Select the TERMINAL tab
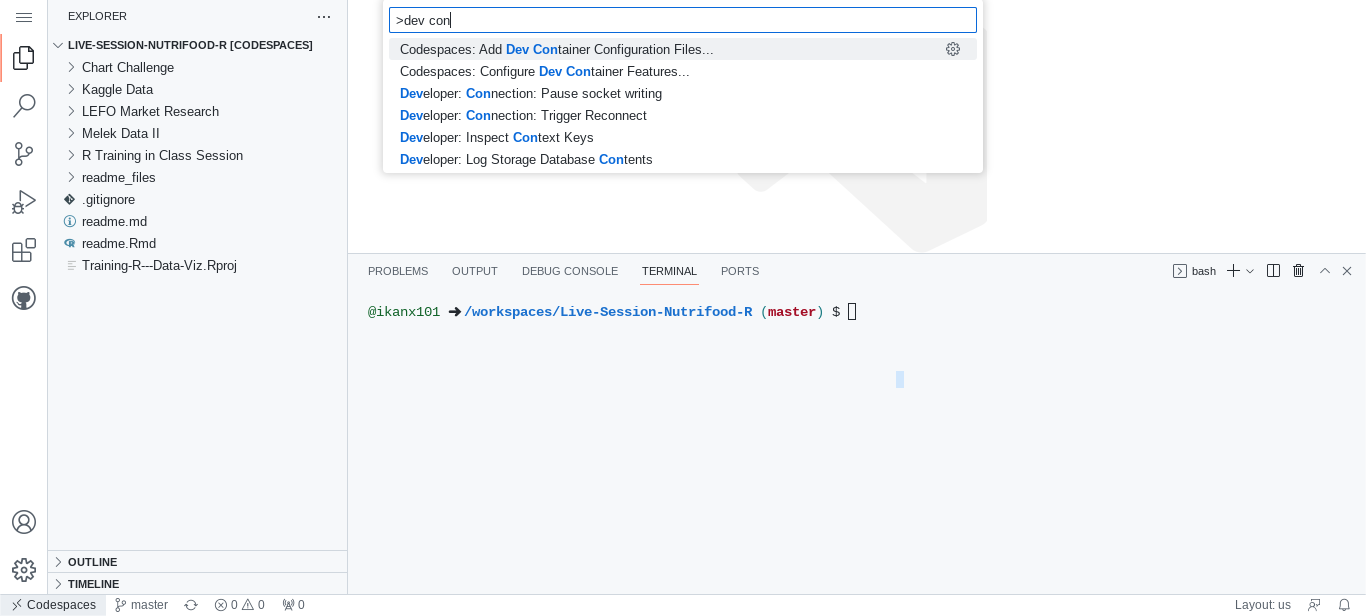Screen dimensions: 1366x616 point(669,271)
